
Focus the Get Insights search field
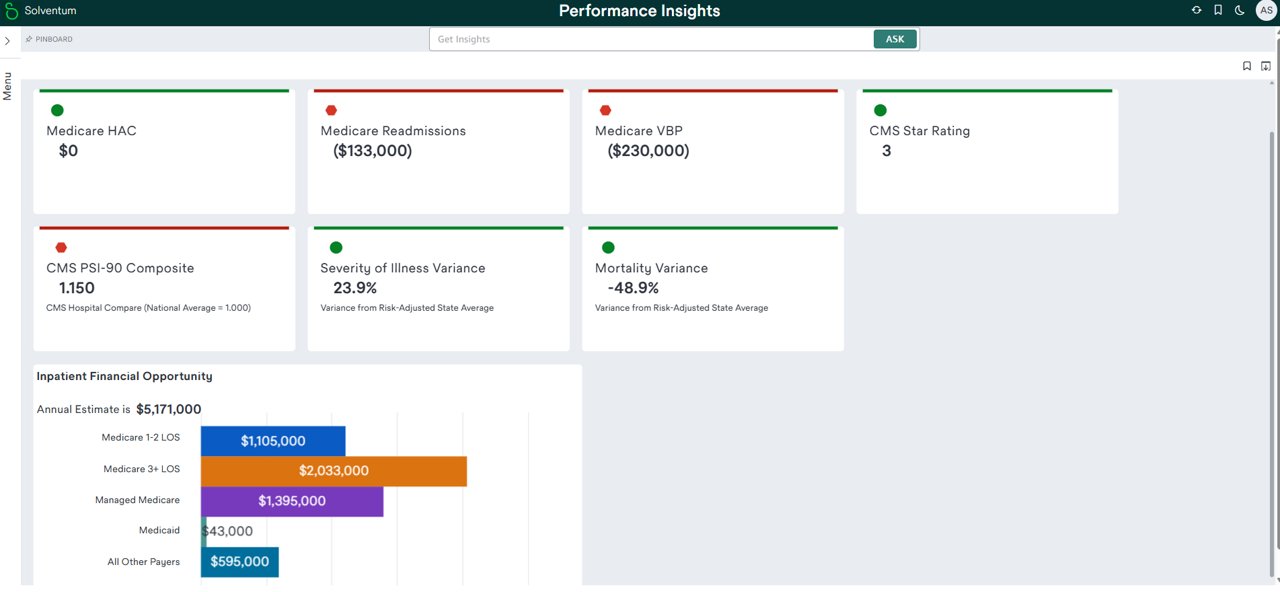pos(651,39)
